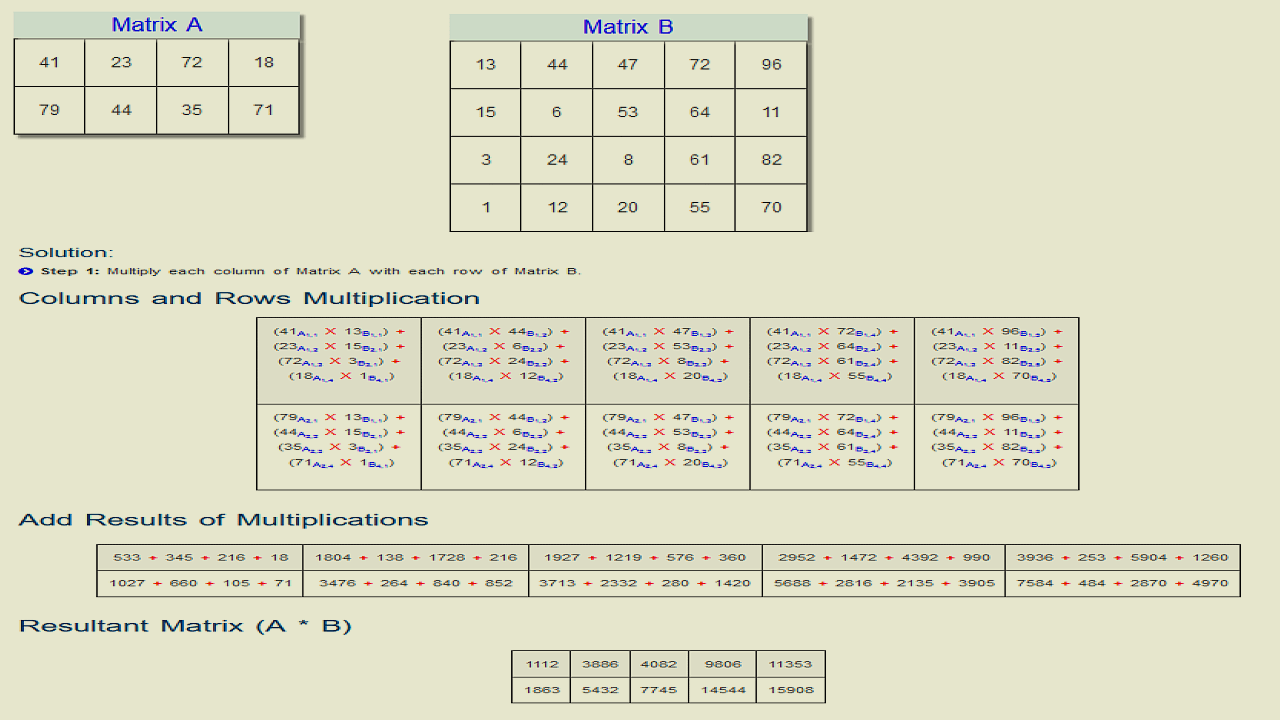The height and width of the screenshot is (720, 1280).
Task: Click cell 13 in Matrix B
Action: (x=486, y=64)
